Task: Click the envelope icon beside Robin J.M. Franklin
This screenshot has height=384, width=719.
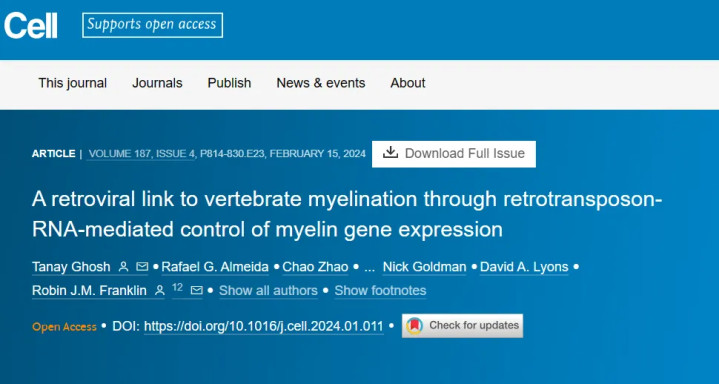Action: (197, 290)
